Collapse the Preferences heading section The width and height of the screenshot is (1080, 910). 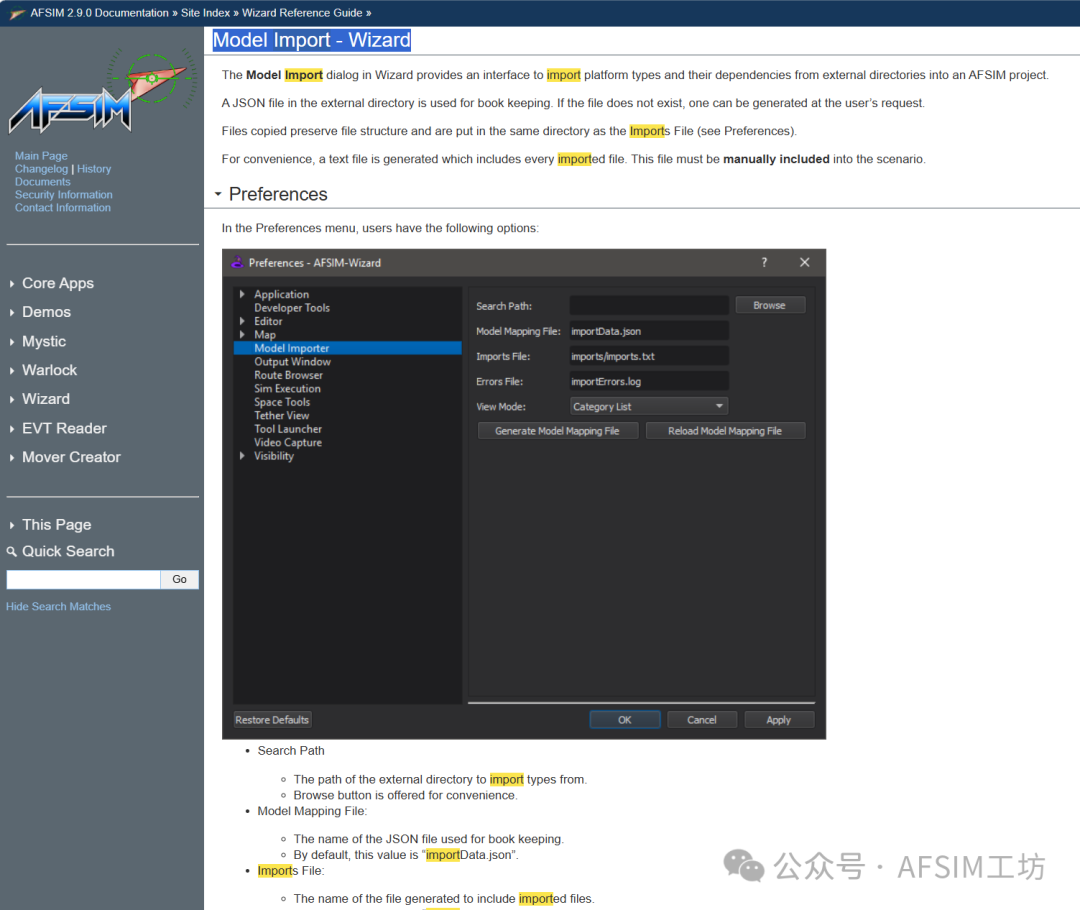coord(218,194)
